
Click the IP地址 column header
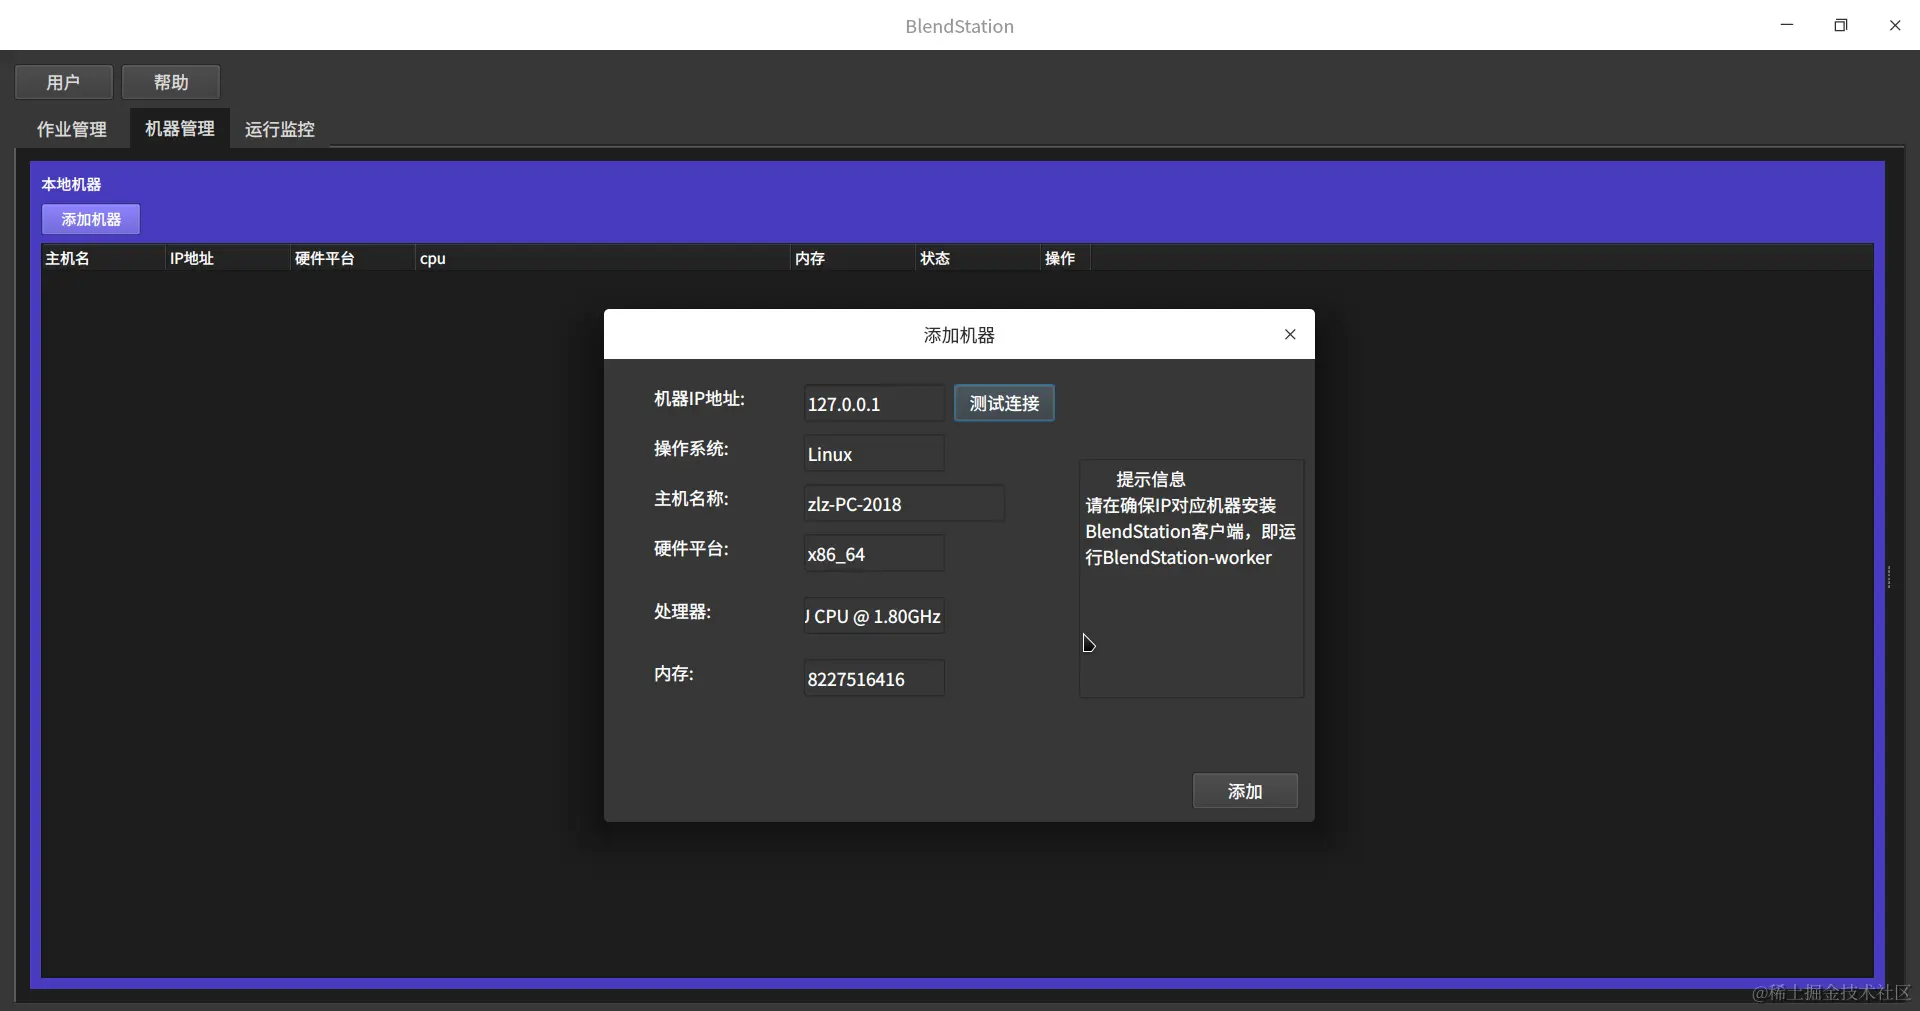(228, 258)
